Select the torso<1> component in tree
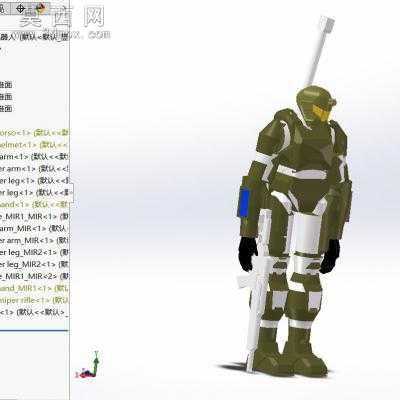This screenshot has height=400, width=400. 34,133
